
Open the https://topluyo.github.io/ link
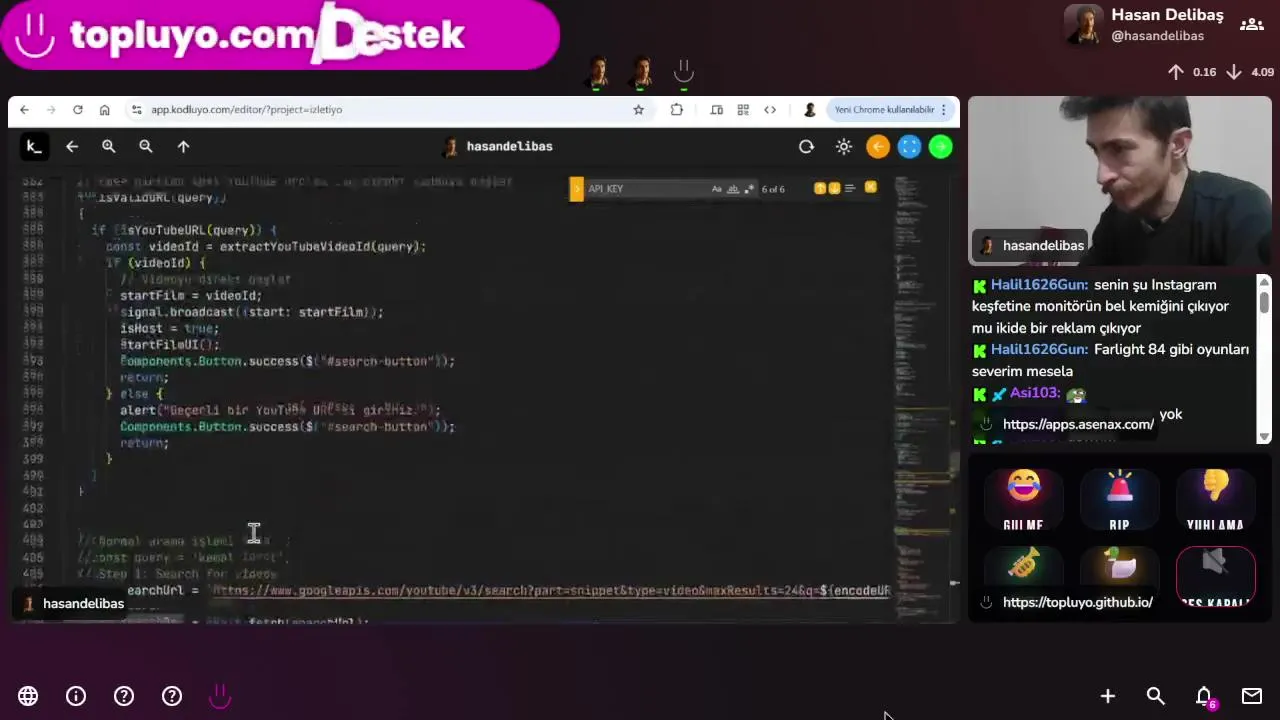(1077, 602)
